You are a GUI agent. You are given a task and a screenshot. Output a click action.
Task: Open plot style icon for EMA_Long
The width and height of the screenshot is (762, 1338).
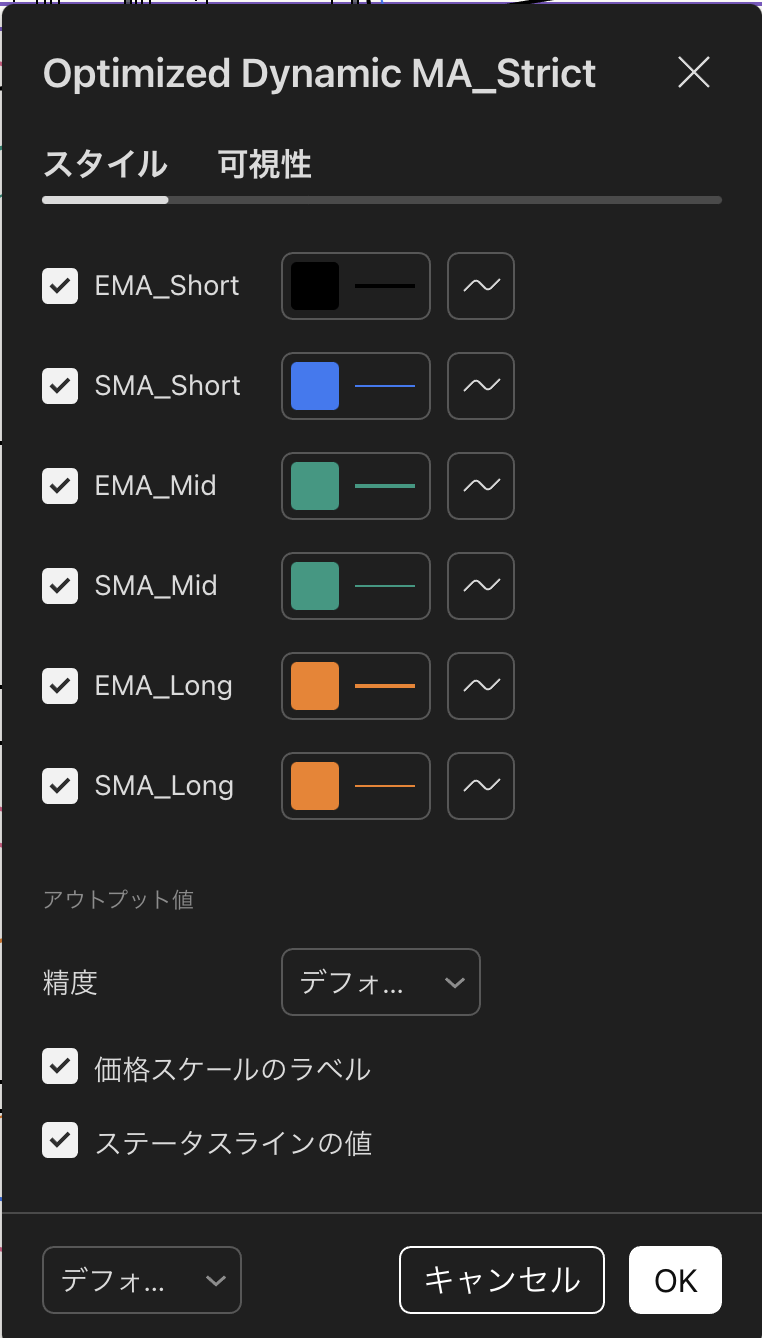(x=481, y=686)
